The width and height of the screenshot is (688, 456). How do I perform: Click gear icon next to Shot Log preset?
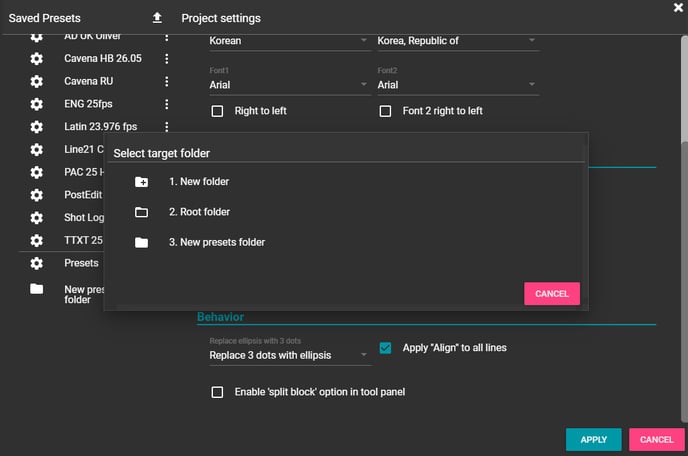pyautogui.click(x=37, y=218)
